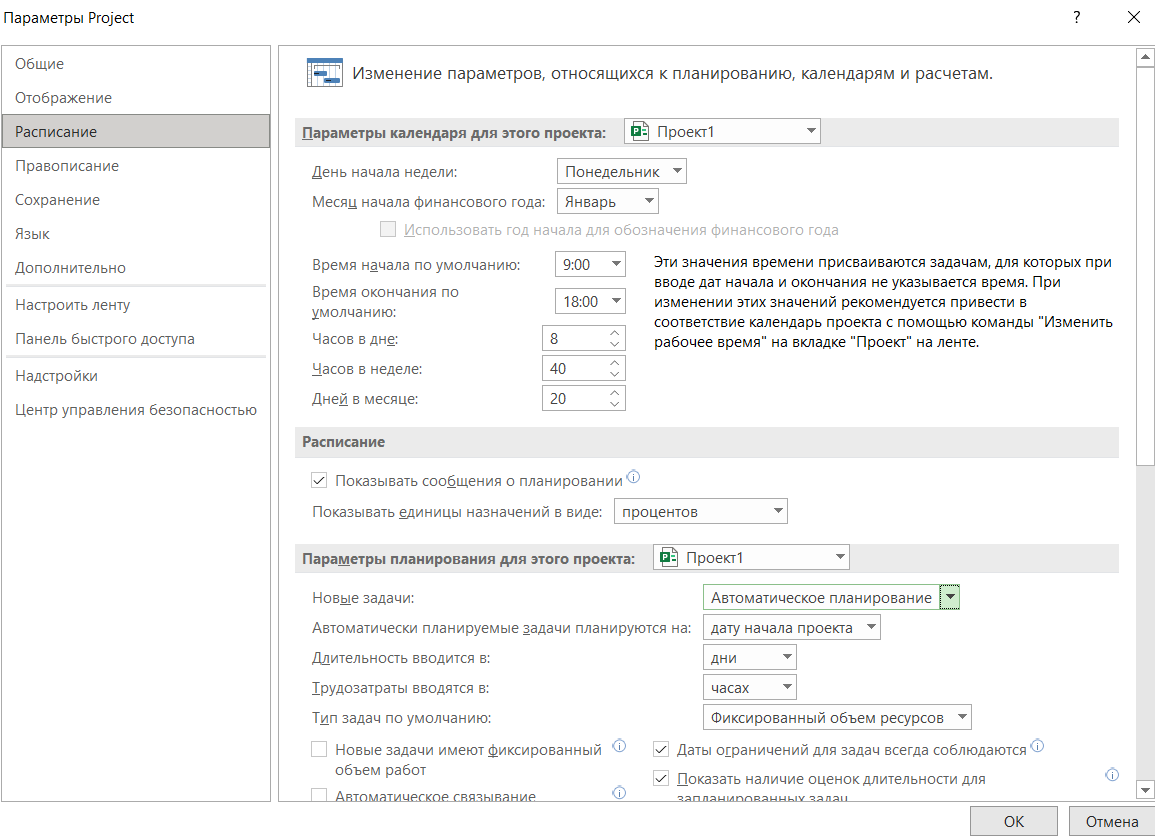The image size is (1155, 840).
Task: Click info icon next to Автоматическое связывание
Action: (x=619, y=793)
